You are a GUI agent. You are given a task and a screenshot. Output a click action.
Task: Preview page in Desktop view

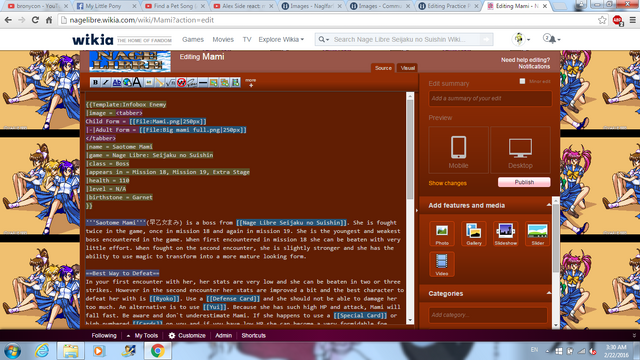click(520, 150)
